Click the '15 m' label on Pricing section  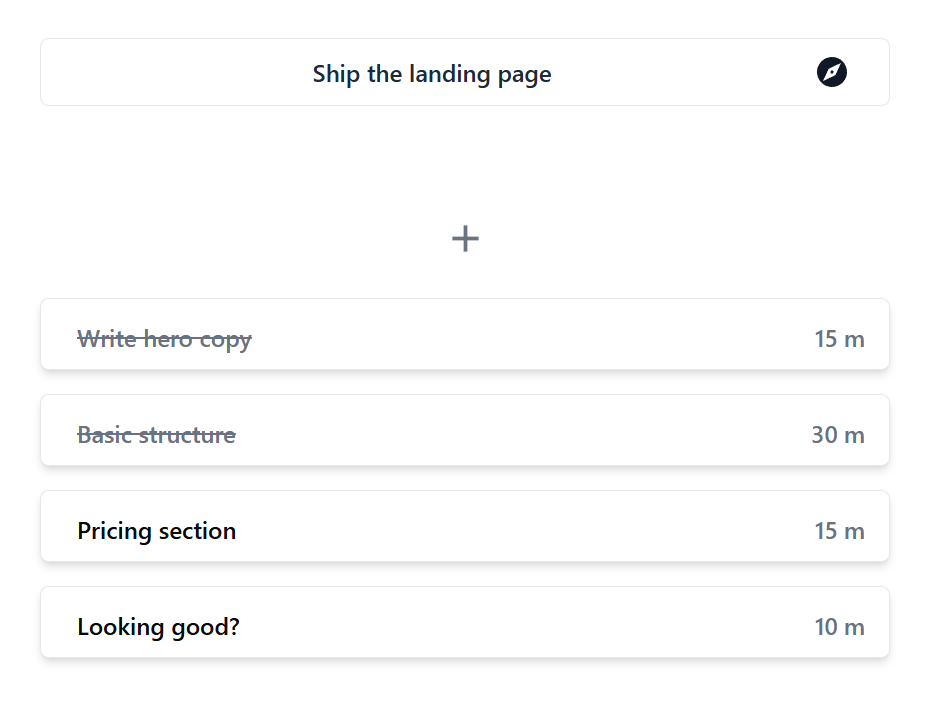[838, 530]
